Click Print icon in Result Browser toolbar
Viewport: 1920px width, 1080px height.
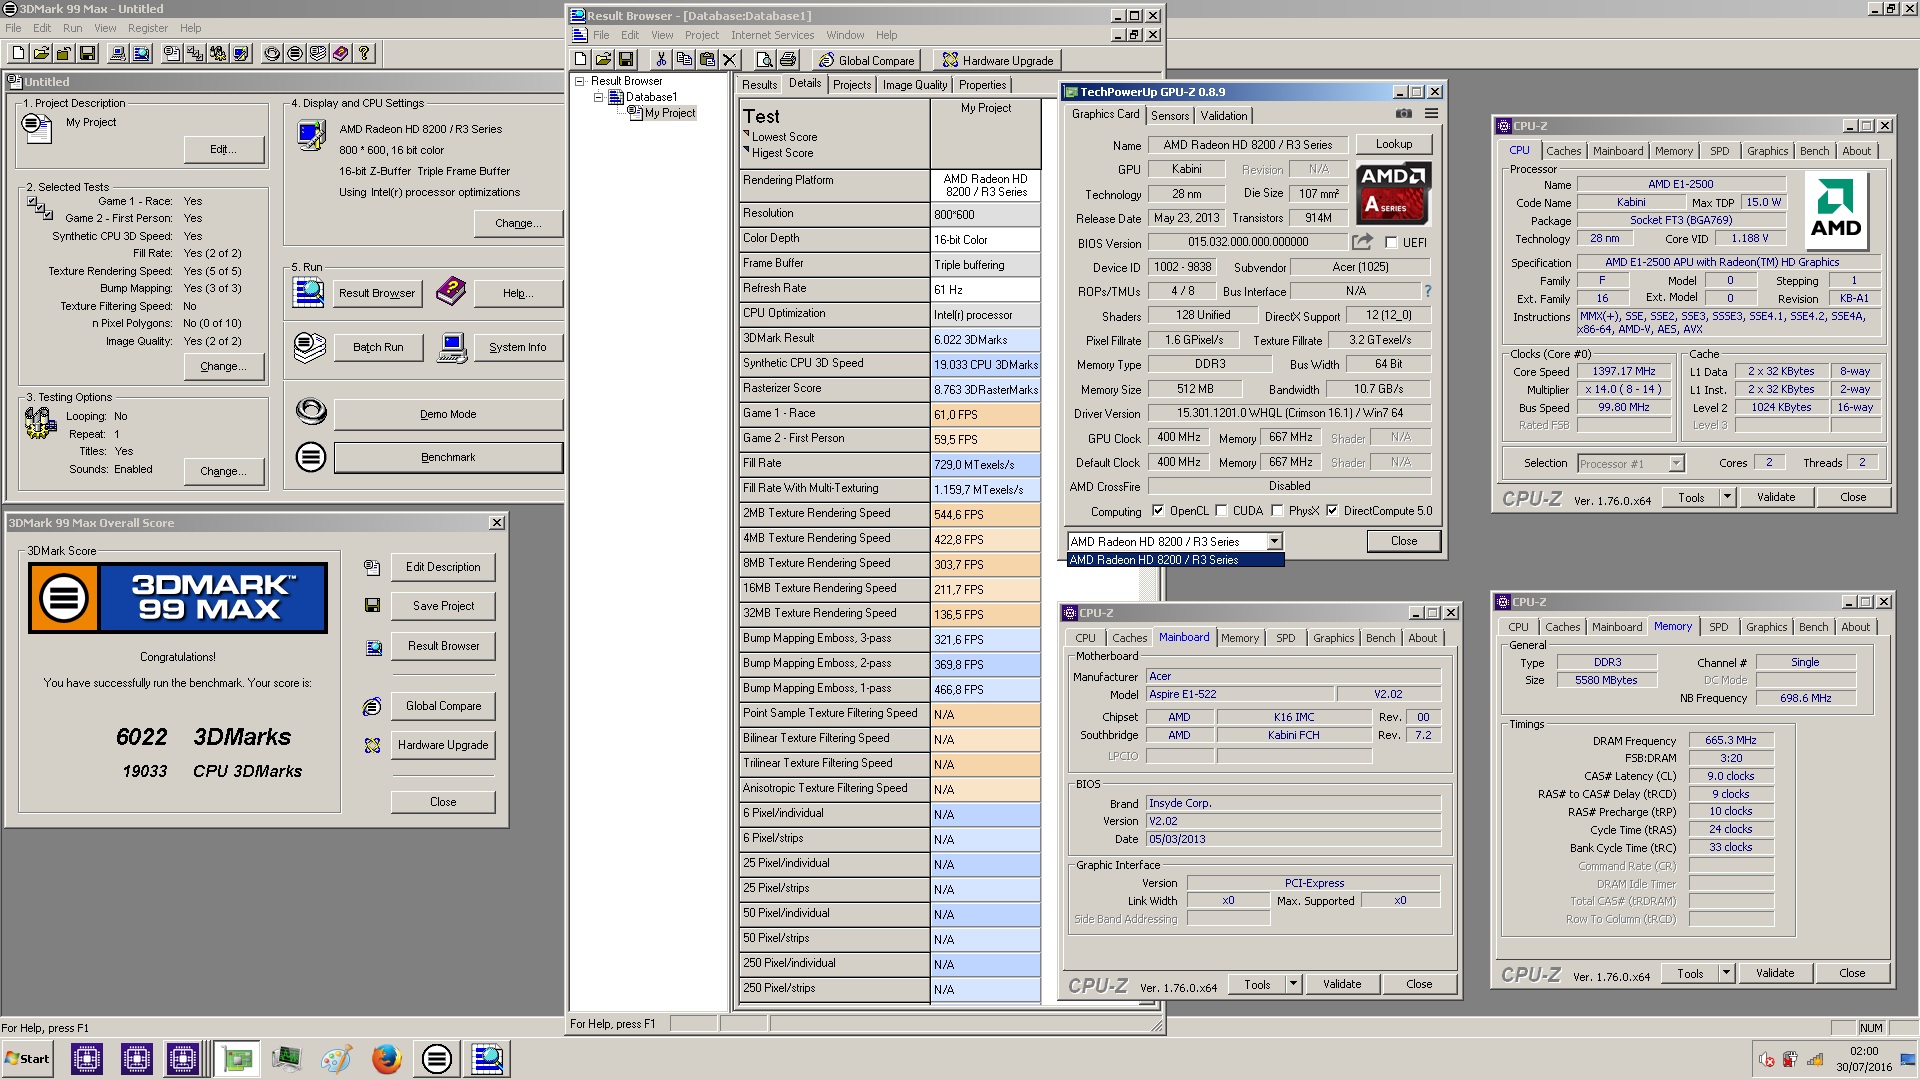788,60
